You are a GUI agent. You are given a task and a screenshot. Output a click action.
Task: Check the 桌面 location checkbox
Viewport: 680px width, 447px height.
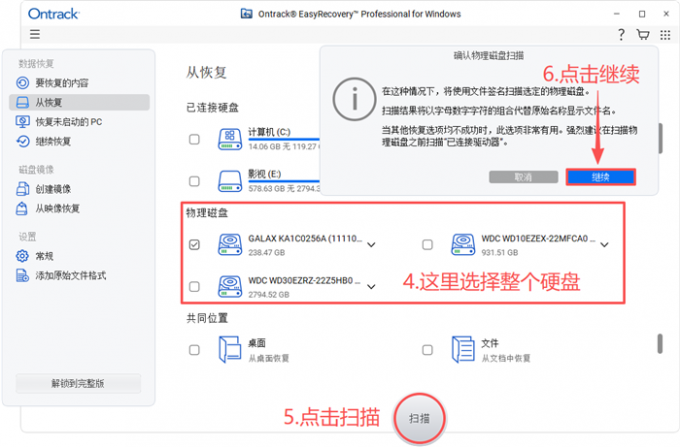coord(194,350)
